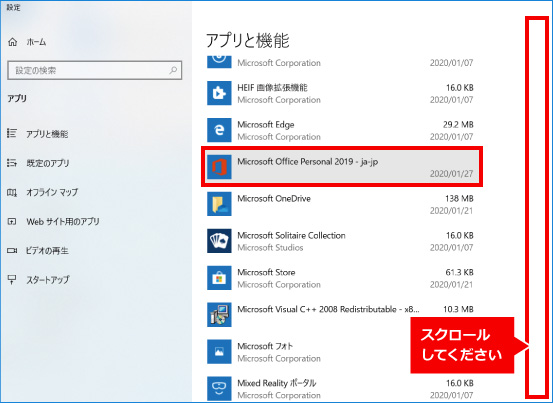Select Microsoft OneDrive name text
Screen dimensions: 553x403
pyautogui.click(x=274, y=199)
